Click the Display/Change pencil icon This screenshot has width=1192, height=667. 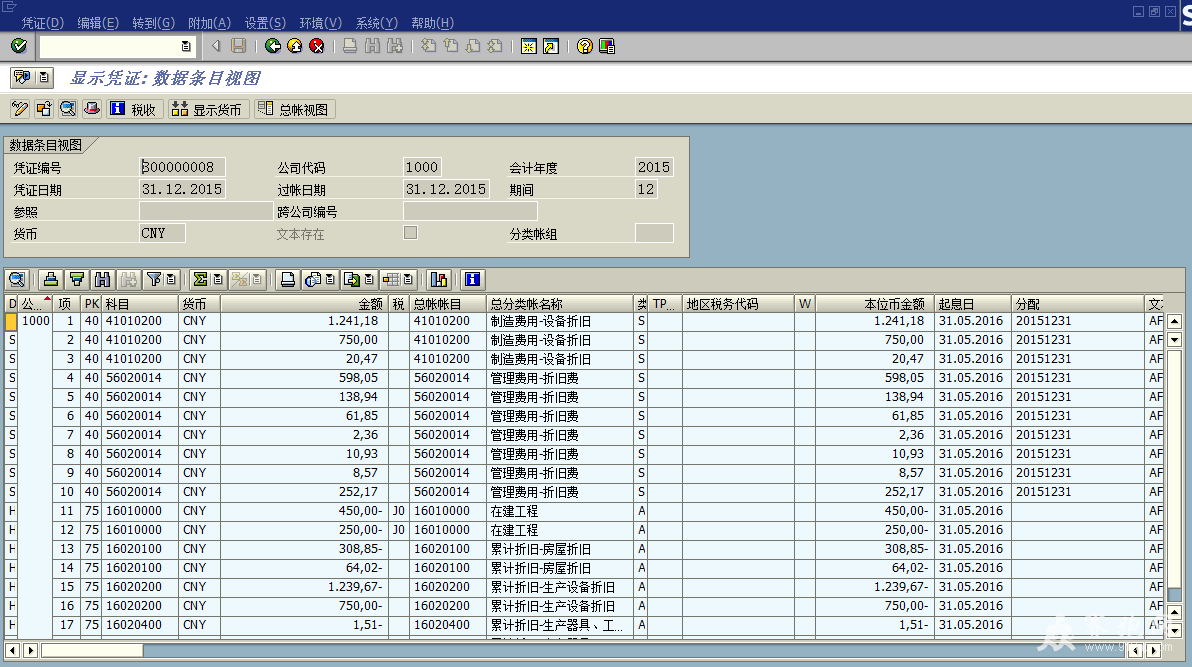20,109
